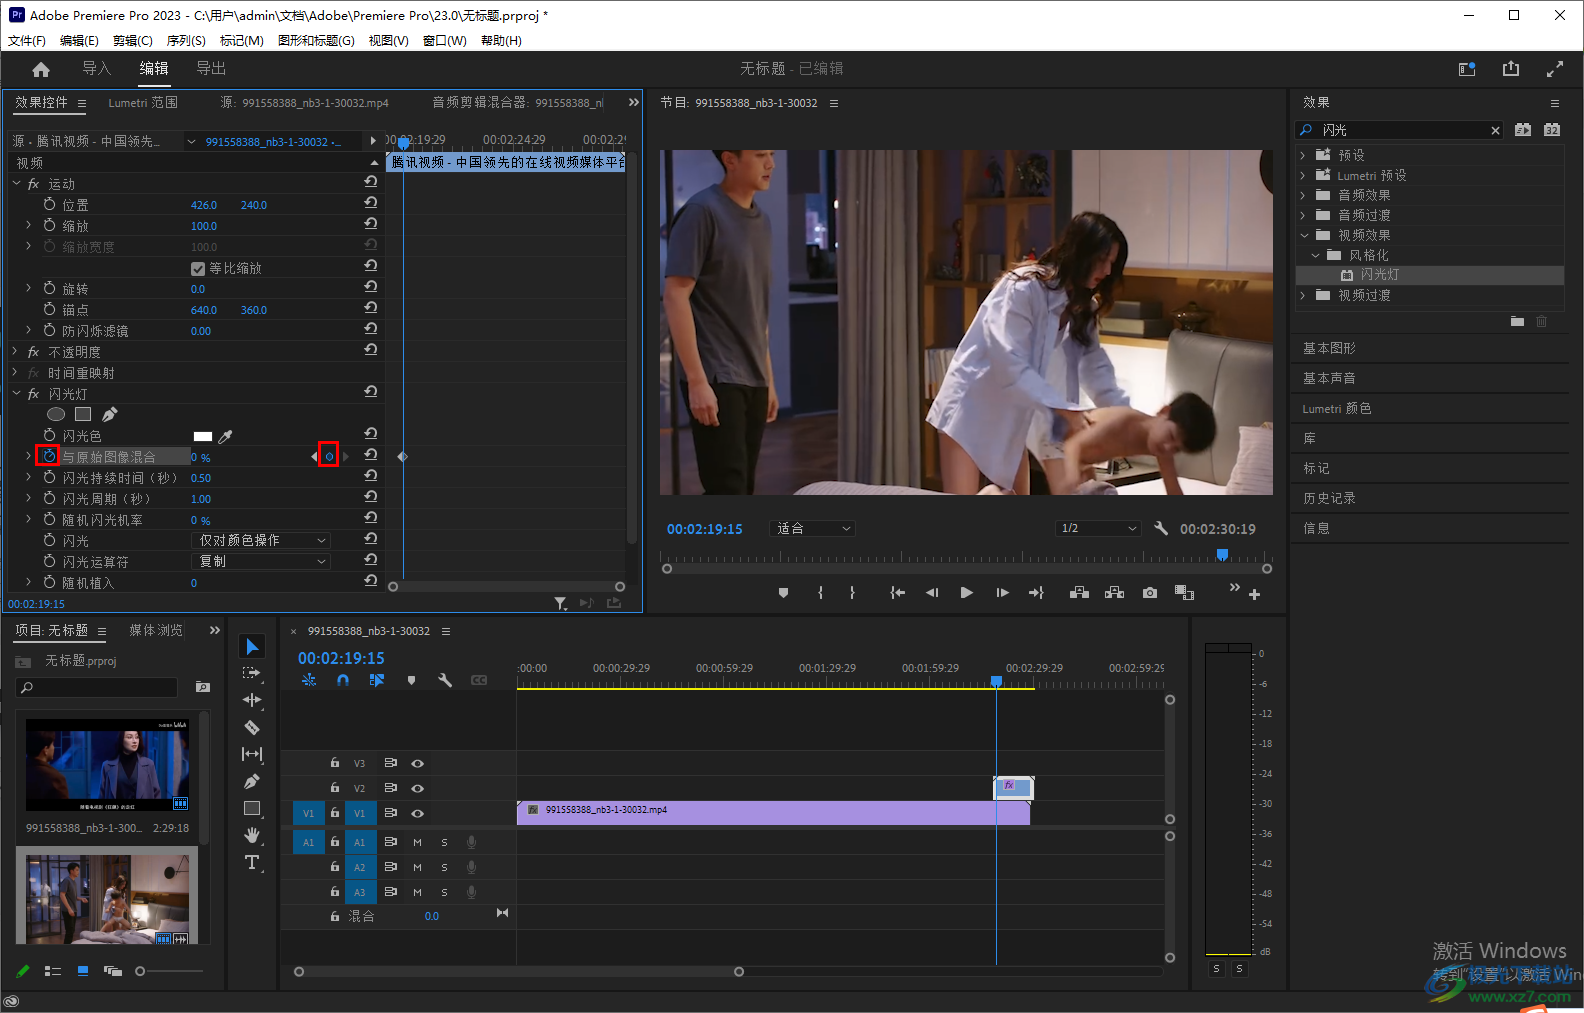Select the Selection arrow tool
This screenshot has width=1584, height=1013.
point(252,647)
